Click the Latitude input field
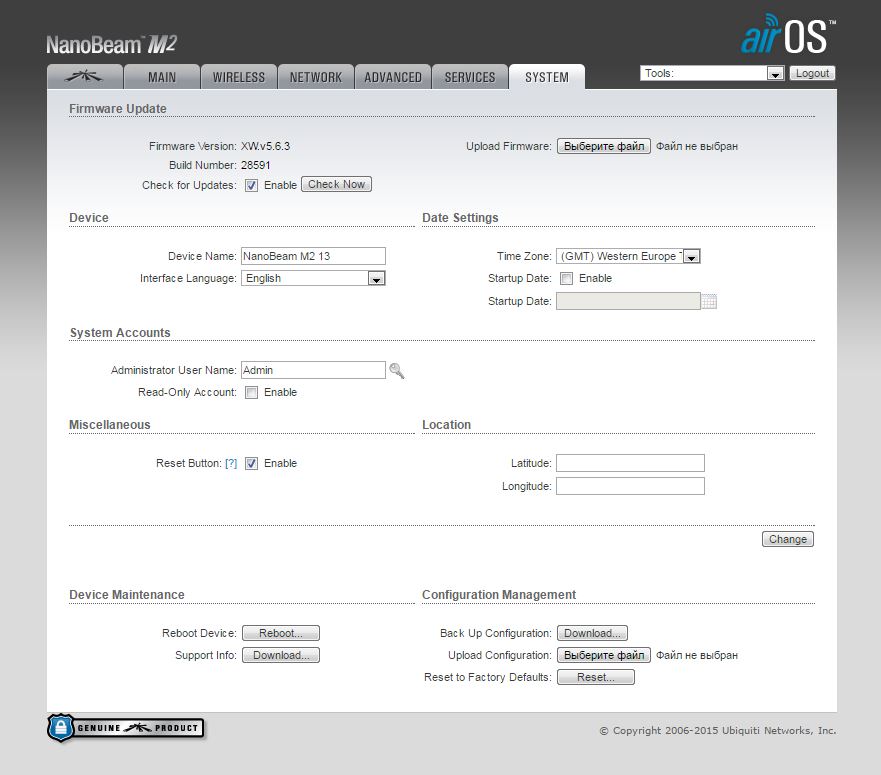881x775 pixels. (x=630, y=463)
